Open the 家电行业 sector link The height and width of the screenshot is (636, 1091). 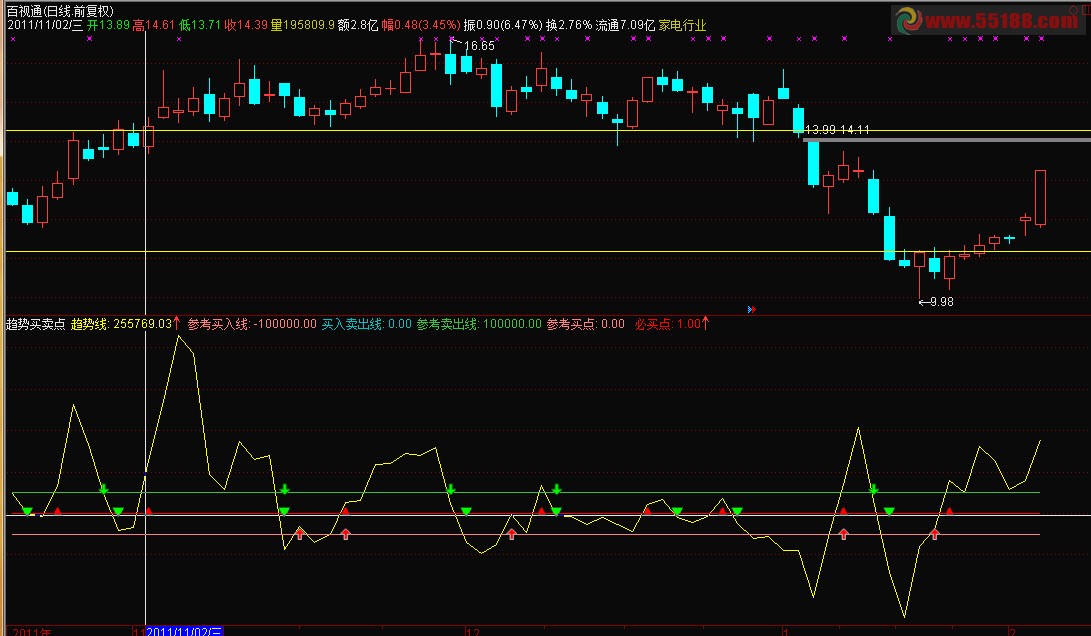pyautogui.click(x=682, y=25)
